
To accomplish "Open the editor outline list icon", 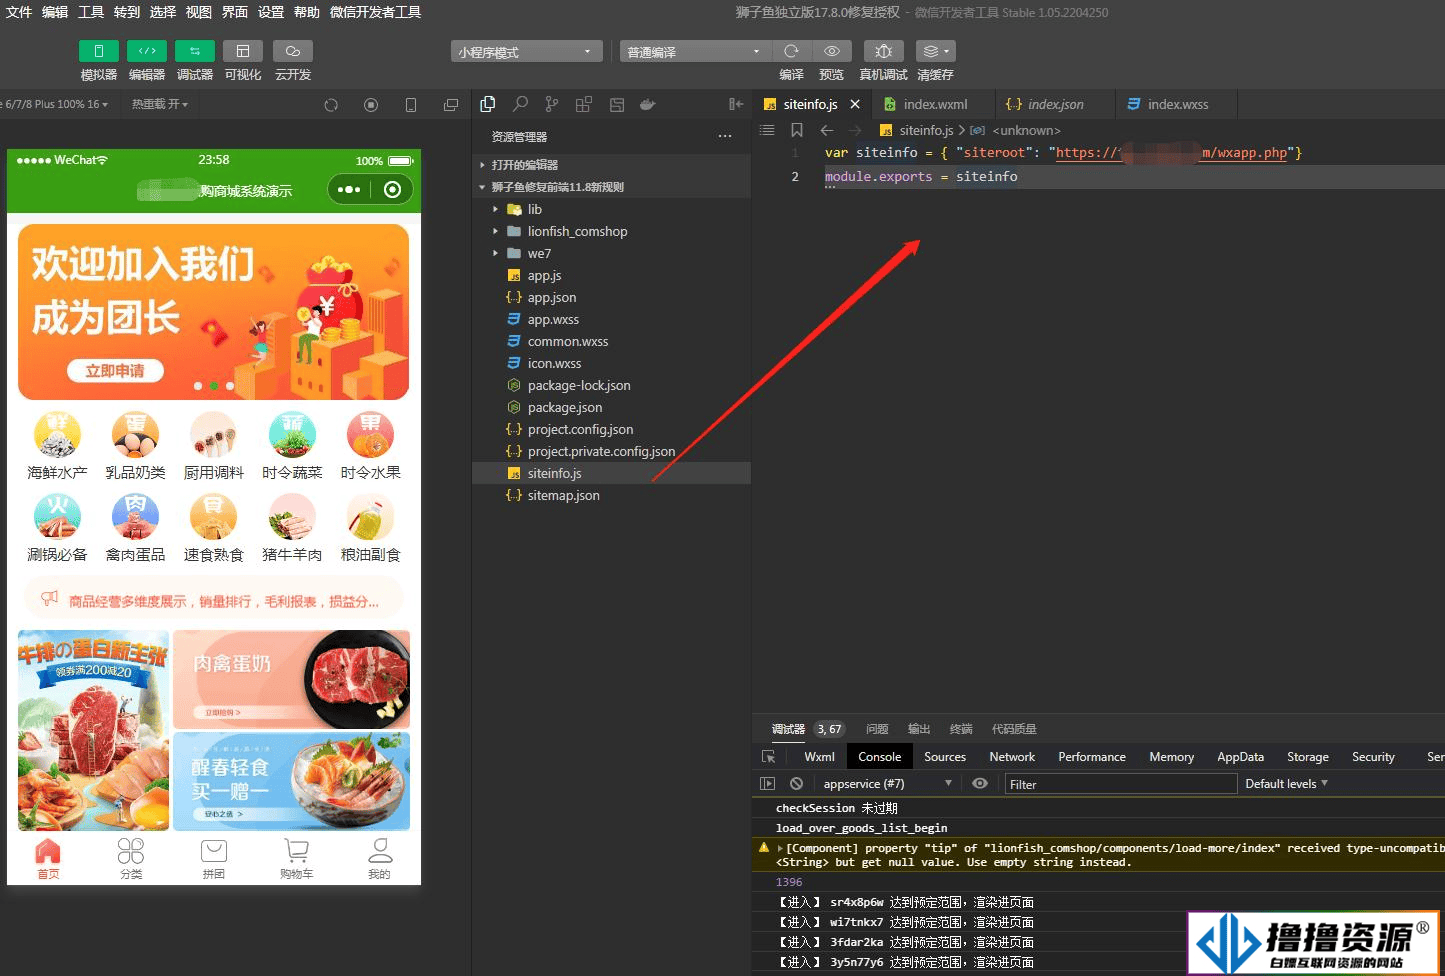I will pos(767,130).
